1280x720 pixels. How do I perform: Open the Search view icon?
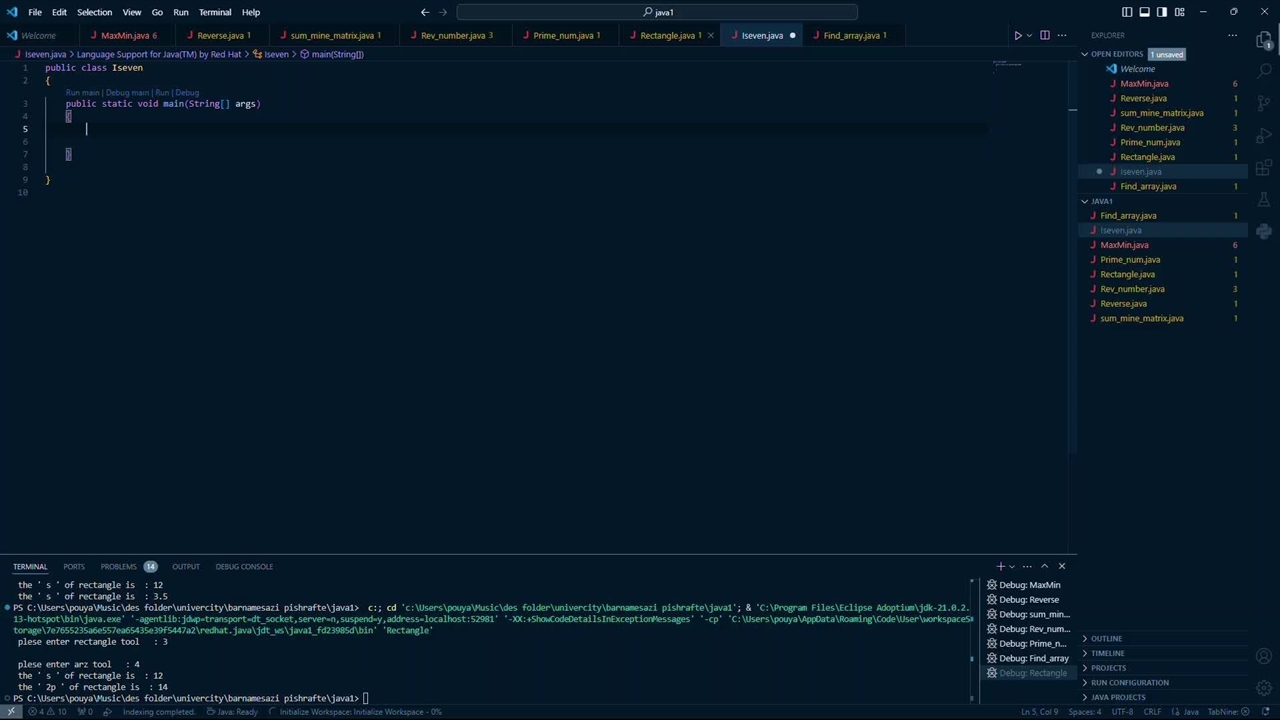[1264, 71]
